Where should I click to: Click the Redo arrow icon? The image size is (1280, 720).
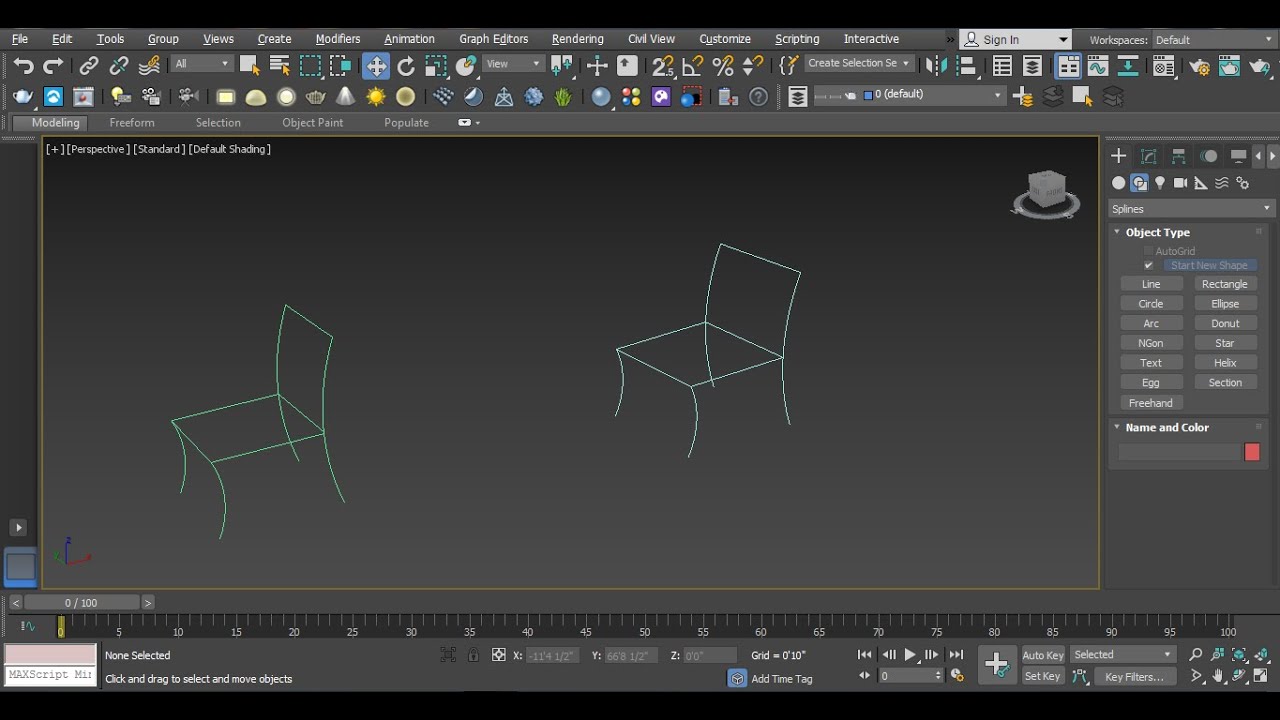[x=53, y=66]
